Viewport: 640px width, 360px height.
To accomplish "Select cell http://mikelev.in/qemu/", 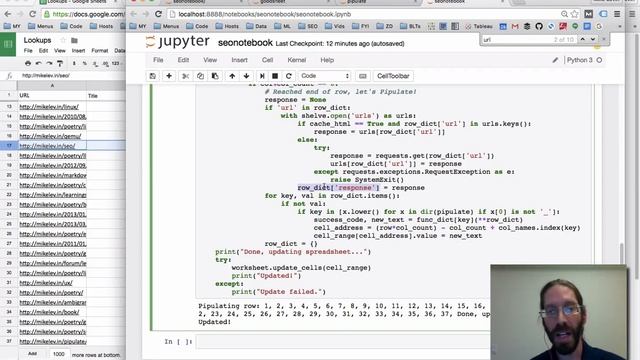I will pos(51,136).
